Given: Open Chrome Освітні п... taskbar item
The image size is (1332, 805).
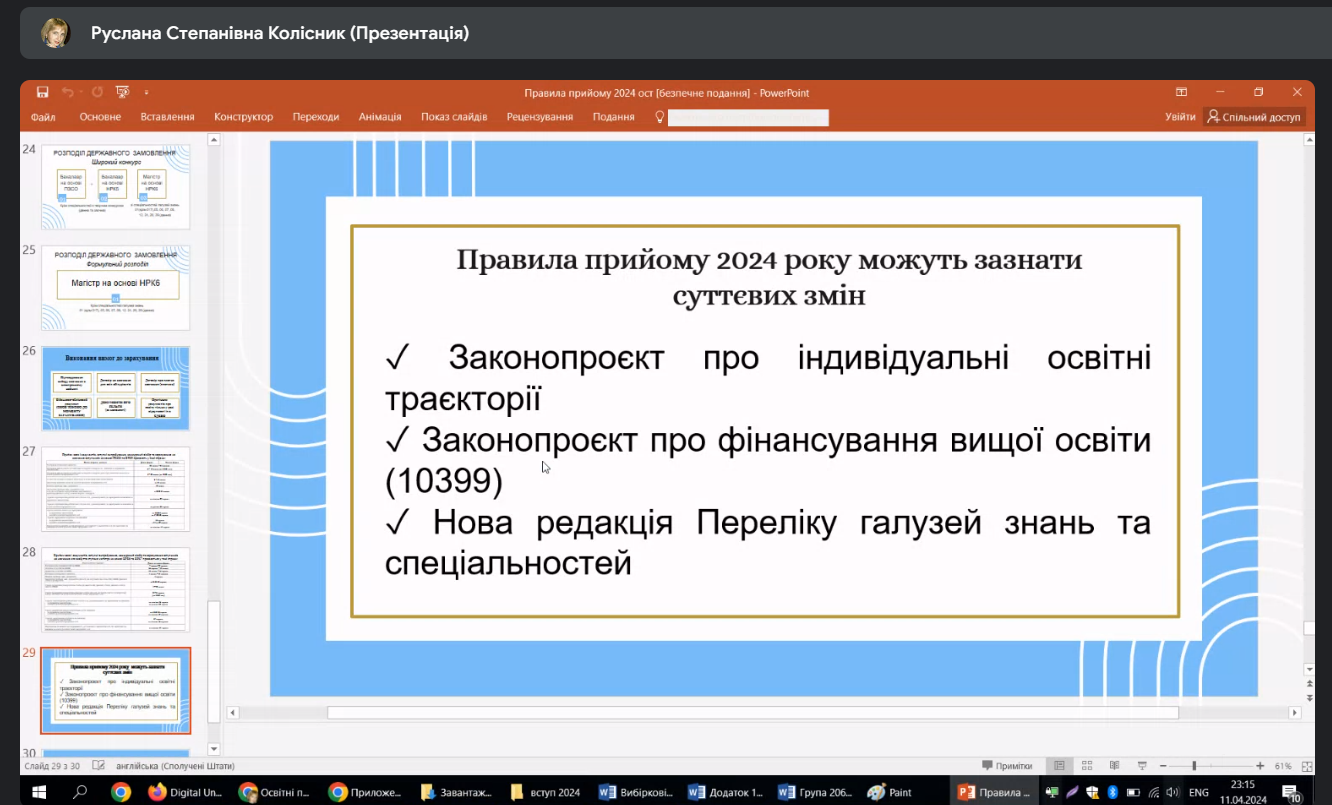Looking at the screenshot, I should pyautogui.click(x=276, y=792).
